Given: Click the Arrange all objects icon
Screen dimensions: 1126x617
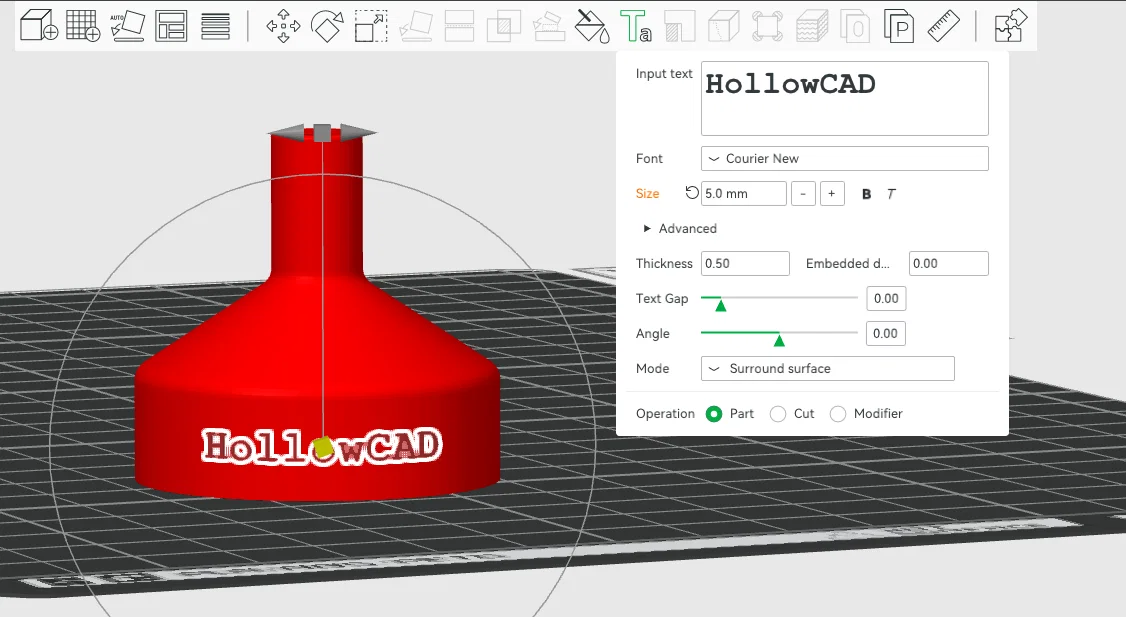Looking at the screenshot, I should (171, 27).
